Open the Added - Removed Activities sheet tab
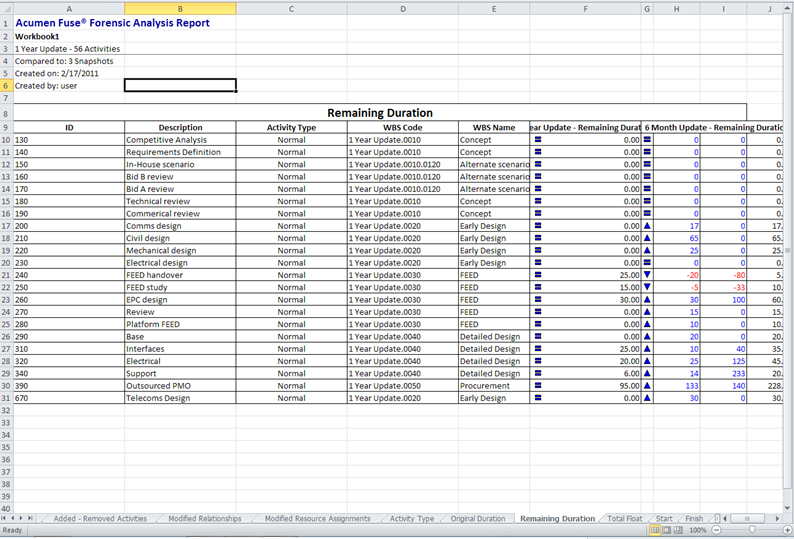 [x=100, y=518]
